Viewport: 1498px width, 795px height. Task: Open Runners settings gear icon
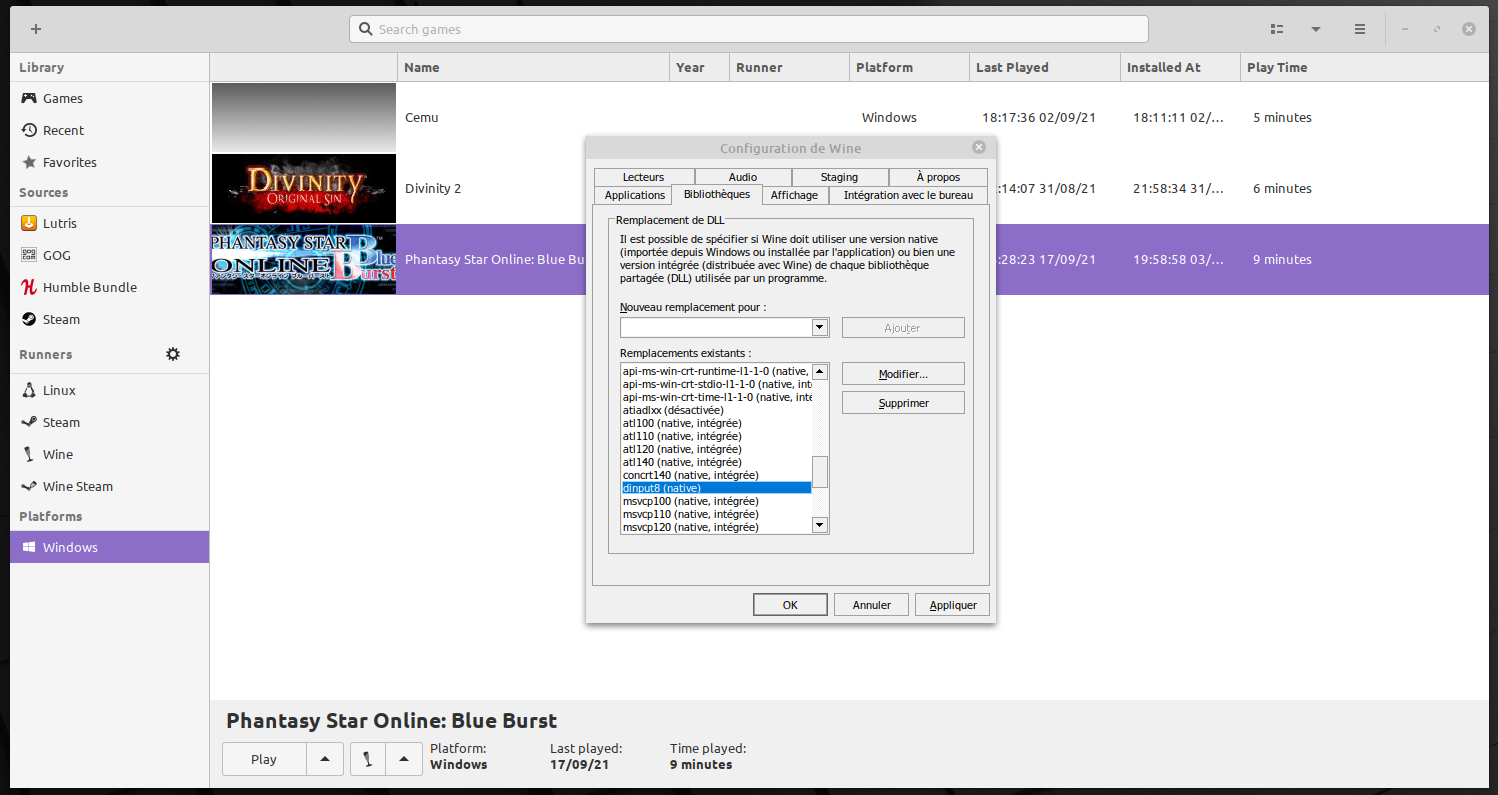(x=173, y=354)
